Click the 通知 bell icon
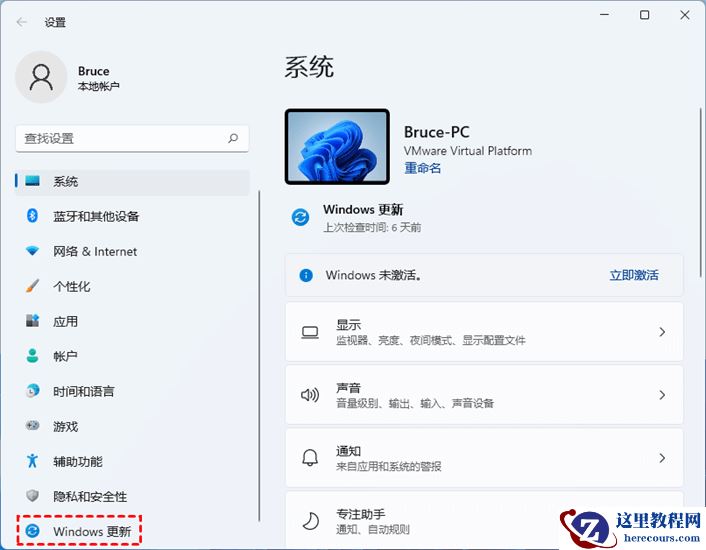 tap(310, 458)
